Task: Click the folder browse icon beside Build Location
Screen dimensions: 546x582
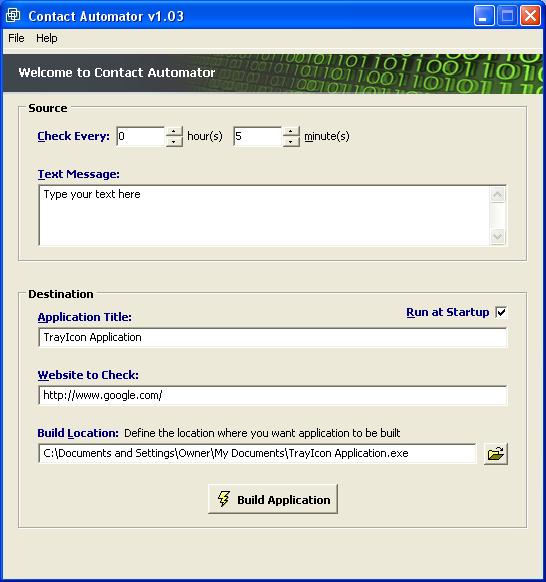Action: point(496,454)
